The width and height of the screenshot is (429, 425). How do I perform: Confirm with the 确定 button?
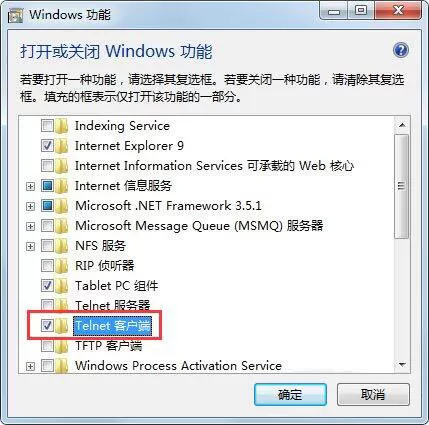[290, 395]
